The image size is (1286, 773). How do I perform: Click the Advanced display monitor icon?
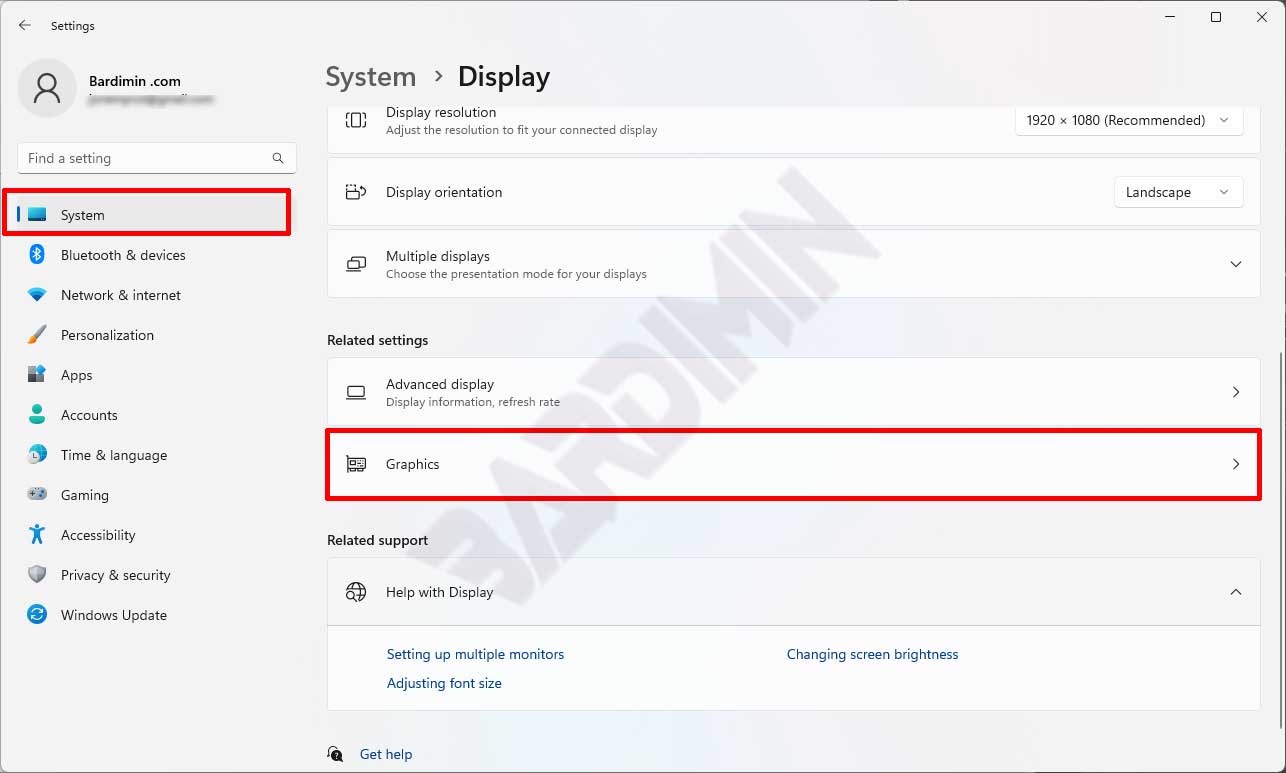(355, 392)
